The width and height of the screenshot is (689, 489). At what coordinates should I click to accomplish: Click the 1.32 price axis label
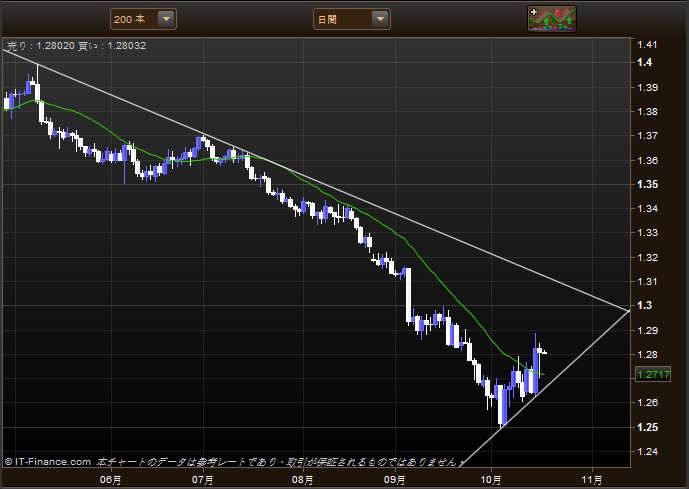[x=647, y=257]
